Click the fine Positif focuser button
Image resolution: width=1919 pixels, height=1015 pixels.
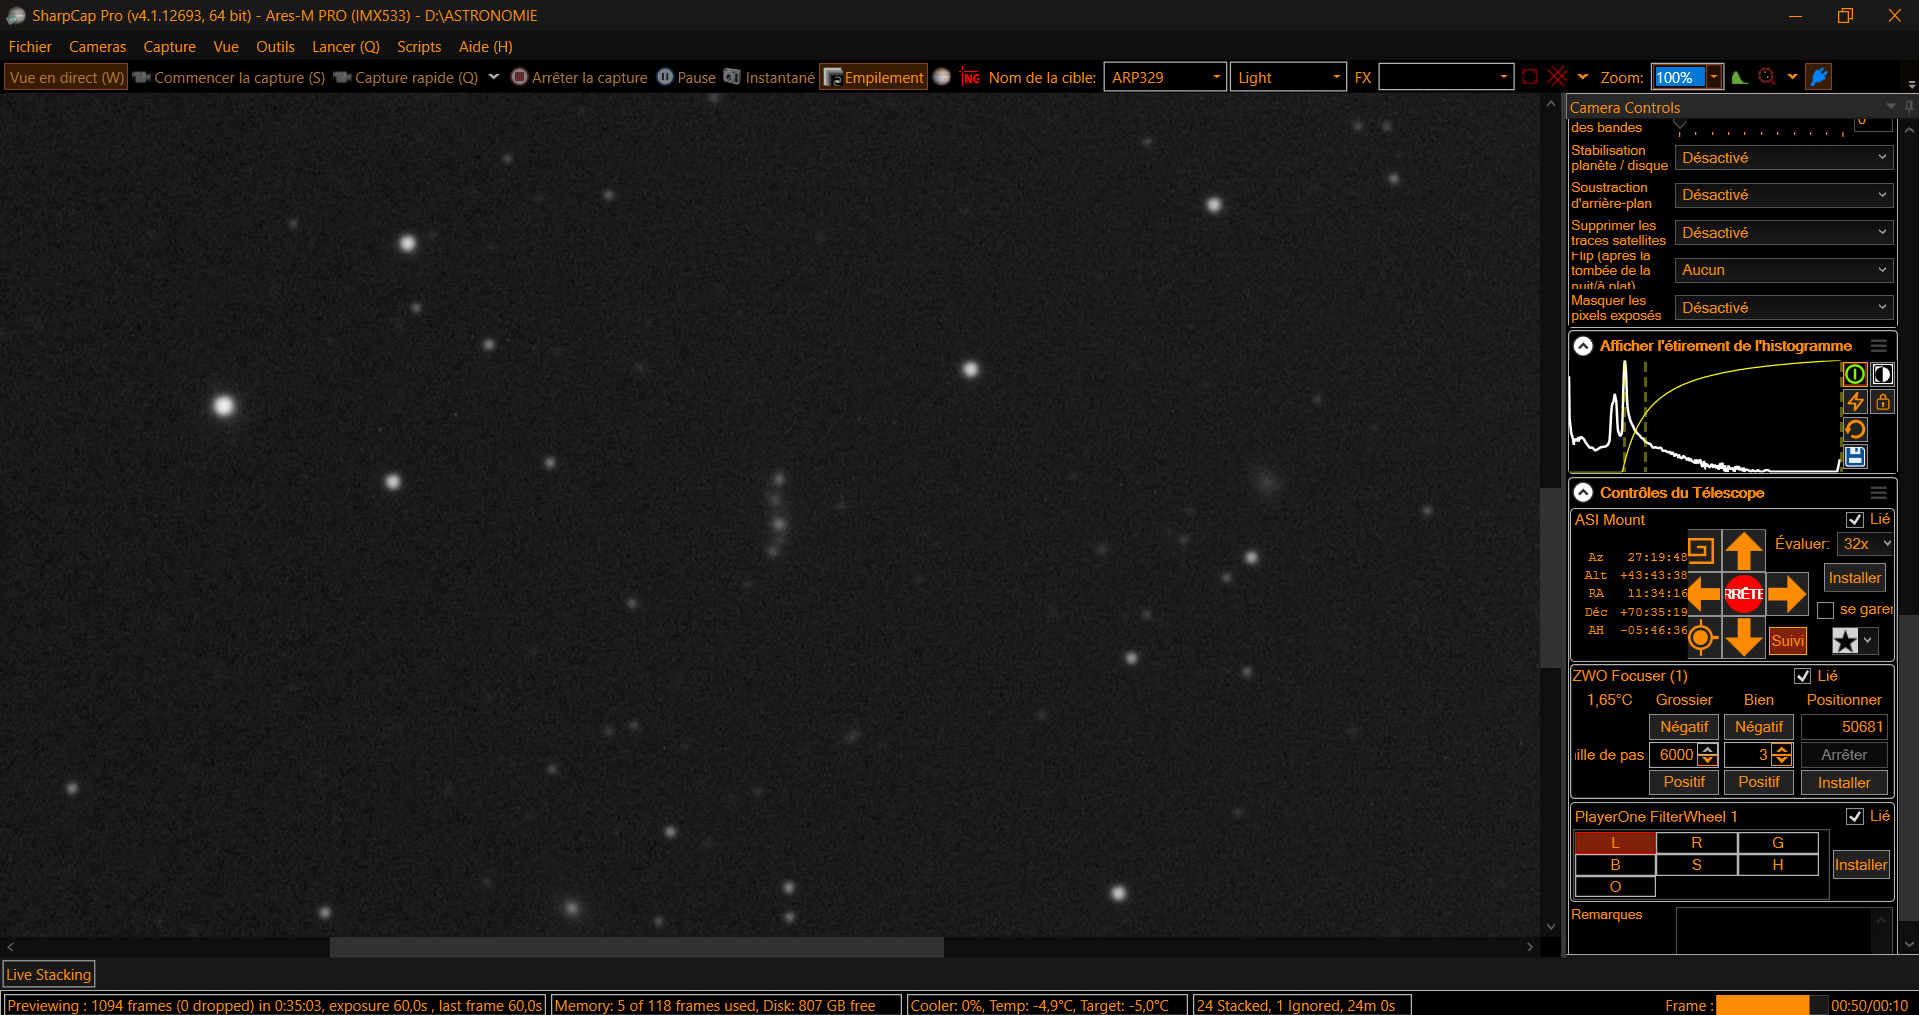(1759, 782)
